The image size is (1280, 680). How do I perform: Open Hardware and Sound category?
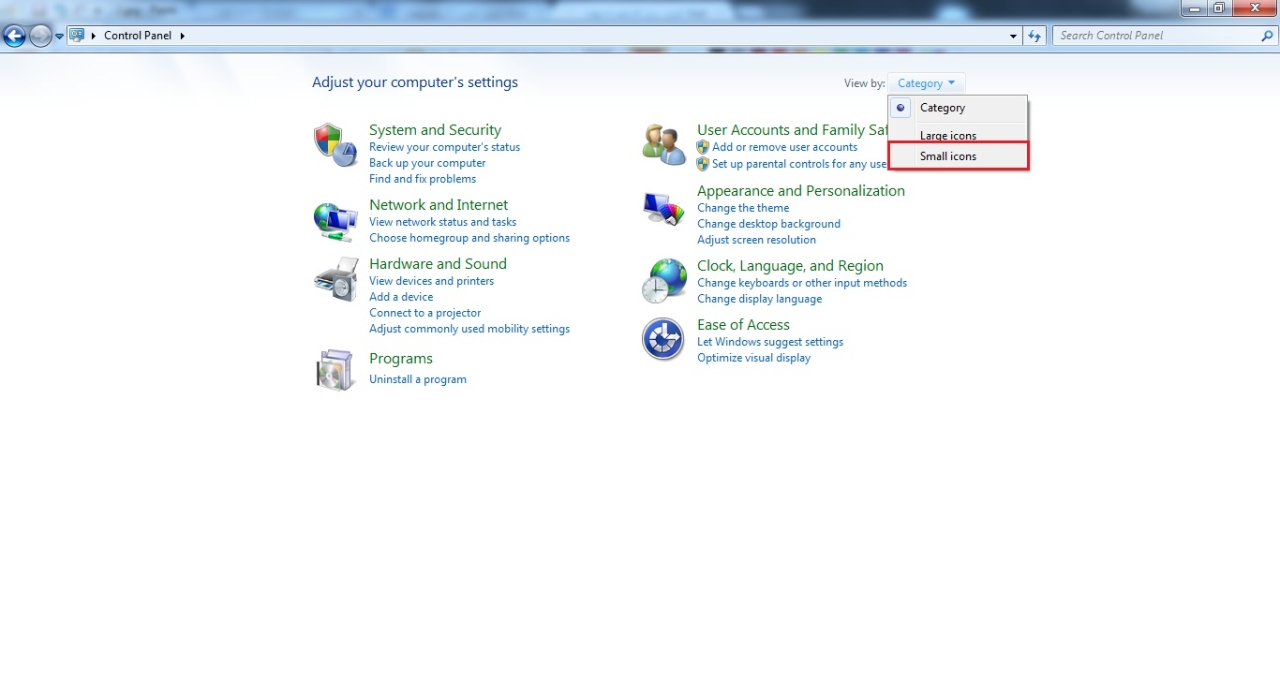(438, 264)
